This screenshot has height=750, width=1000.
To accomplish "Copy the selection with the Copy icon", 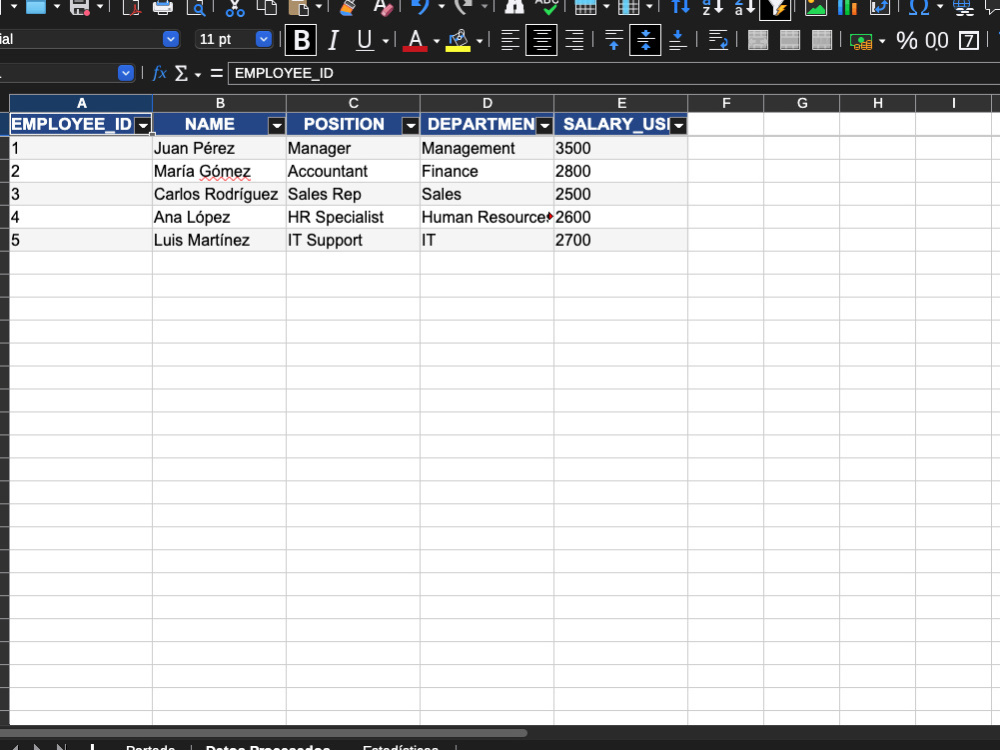I will click(266, 8).
